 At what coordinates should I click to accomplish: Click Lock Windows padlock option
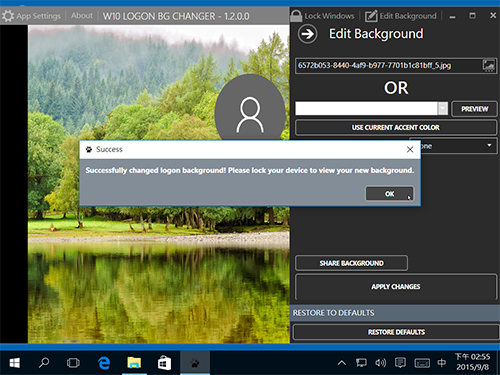pyautogui.click(x=322, y=16)
